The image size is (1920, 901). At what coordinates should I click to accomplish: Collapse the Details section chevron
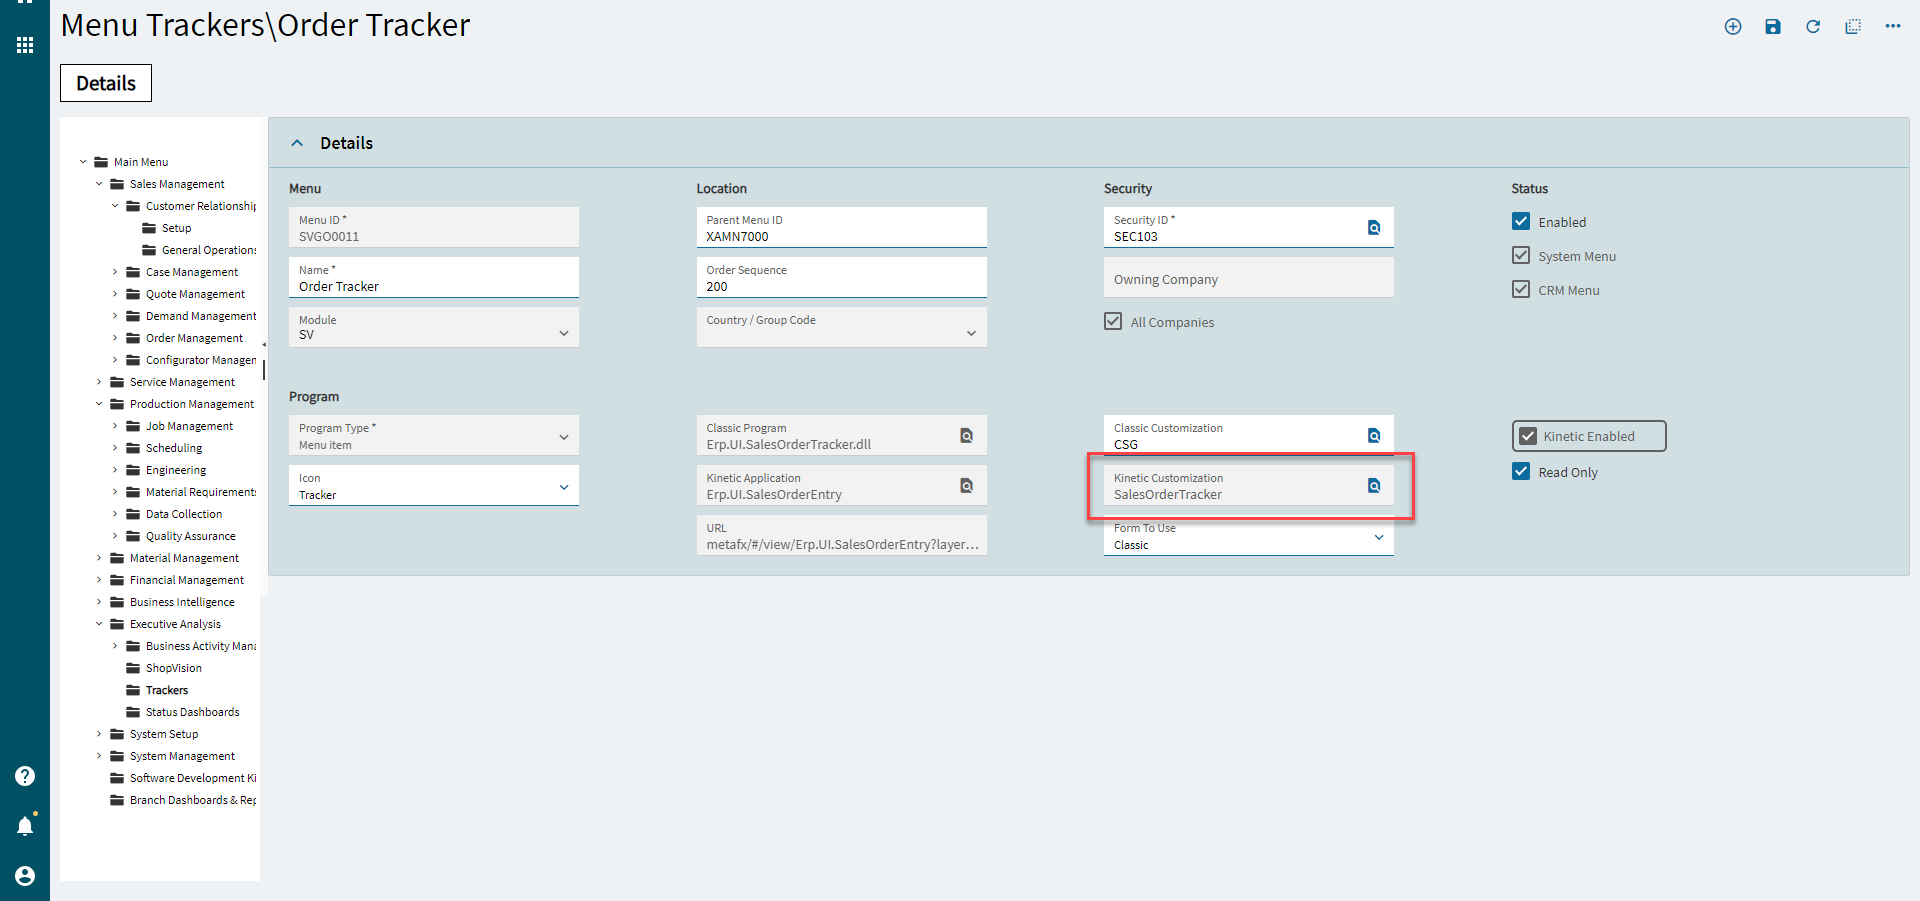point(297,142)
